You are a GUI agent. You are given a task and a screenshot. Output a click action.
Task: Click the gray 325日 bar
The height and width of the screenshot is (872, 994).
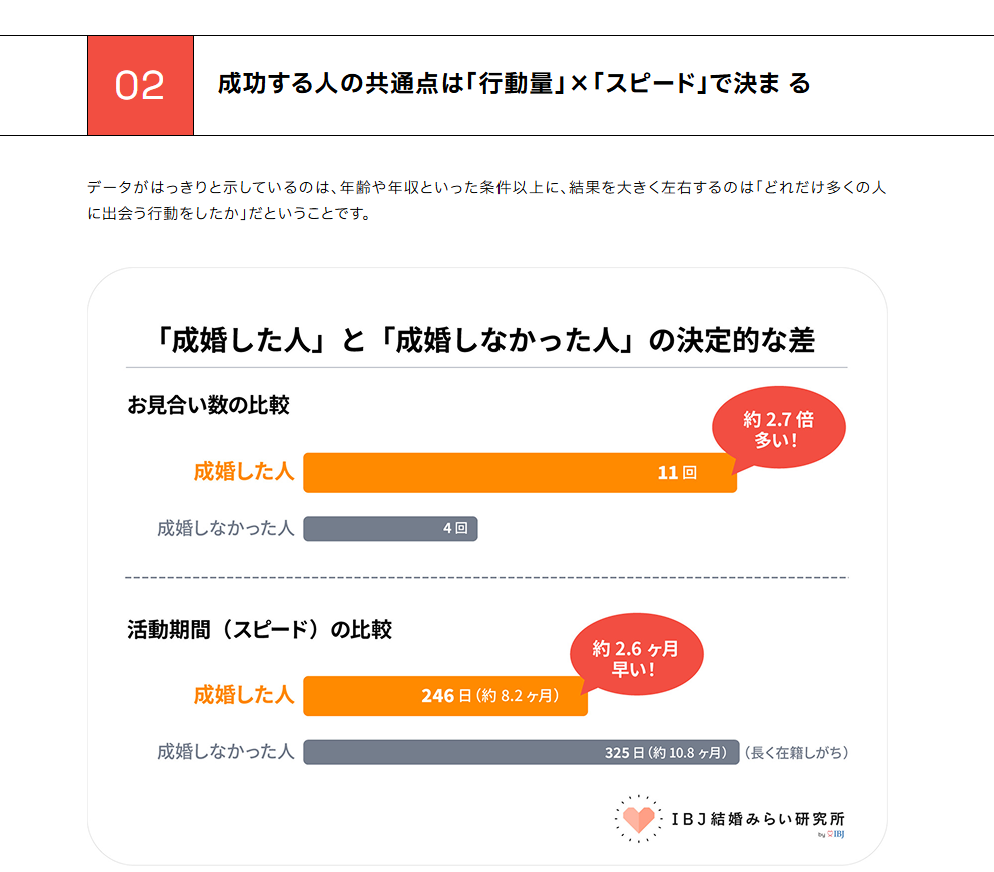pyautogui.click(x=520, y=752)
